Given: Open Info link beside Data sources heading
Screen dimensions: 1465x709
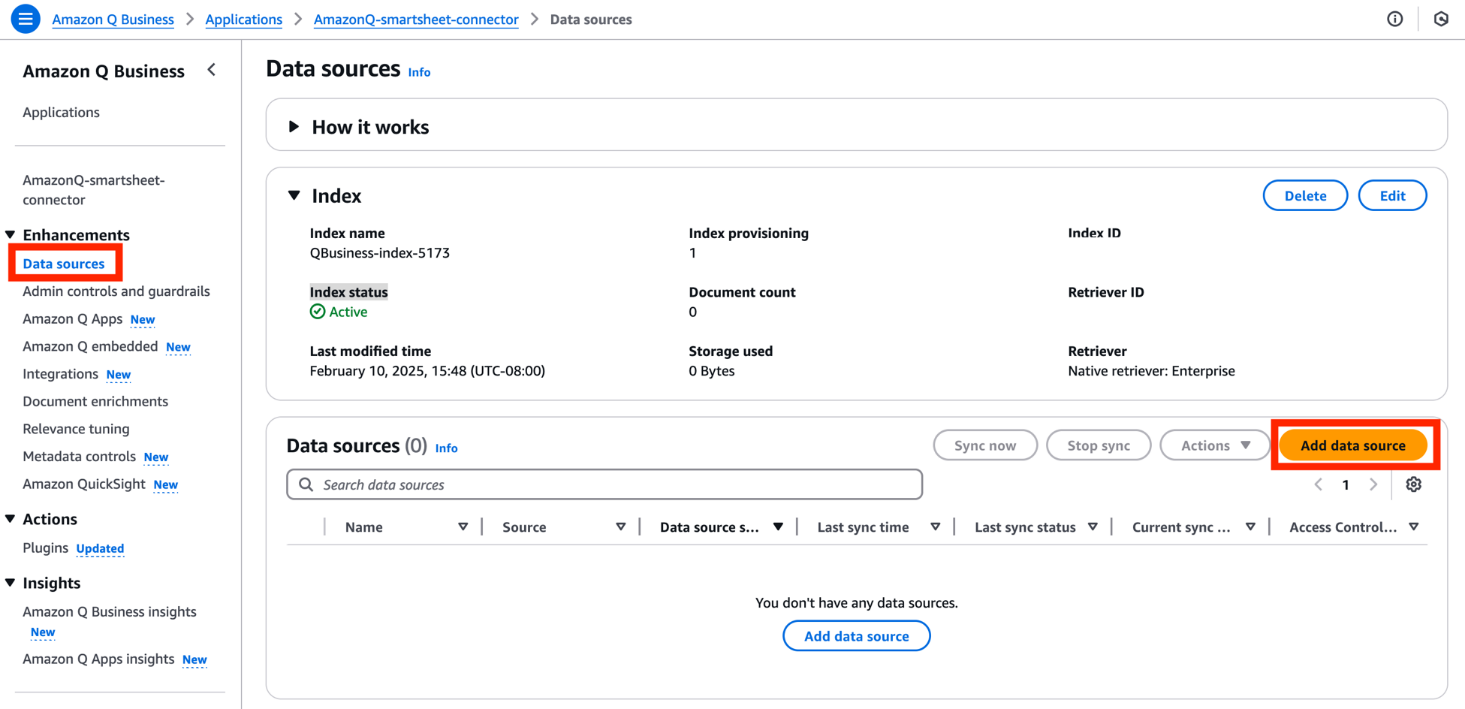Looking at the screenshot, I should pos(419,72).
